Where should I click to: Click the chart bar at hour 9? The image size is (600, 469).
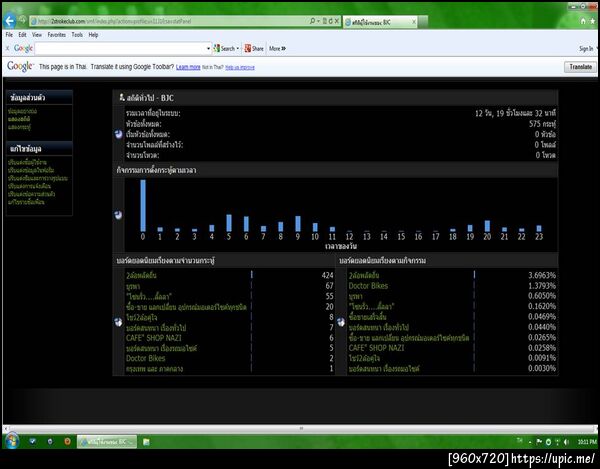pos(298,223)
